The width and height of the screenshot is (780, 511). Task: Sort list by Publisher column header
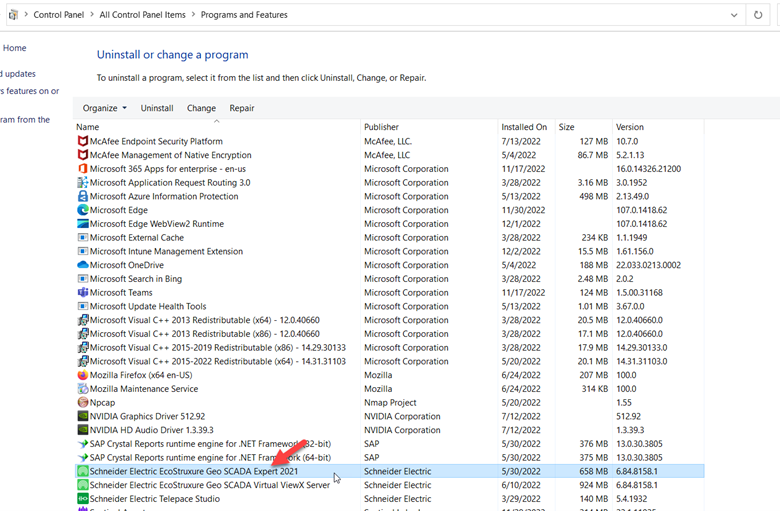coord(429,127)
